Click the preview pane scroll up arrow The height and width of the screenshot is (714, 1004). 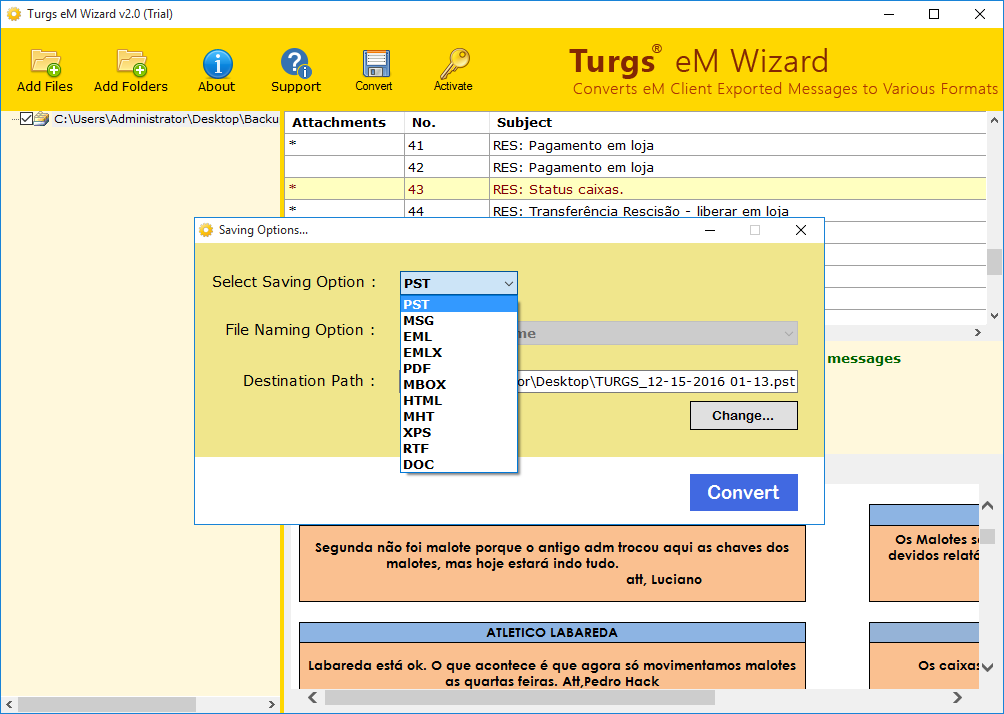(987, 506)
